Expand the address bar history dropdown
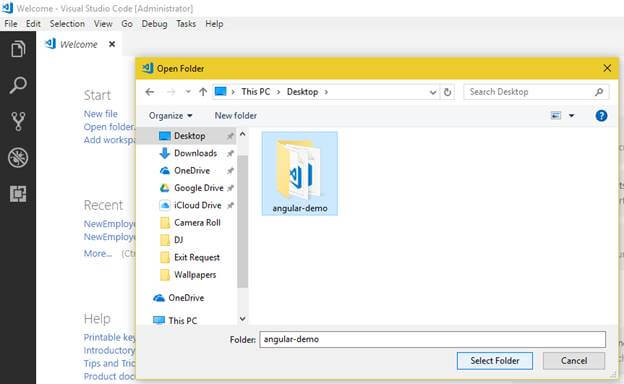Screen dimensions: 624x384 [433, 92]
